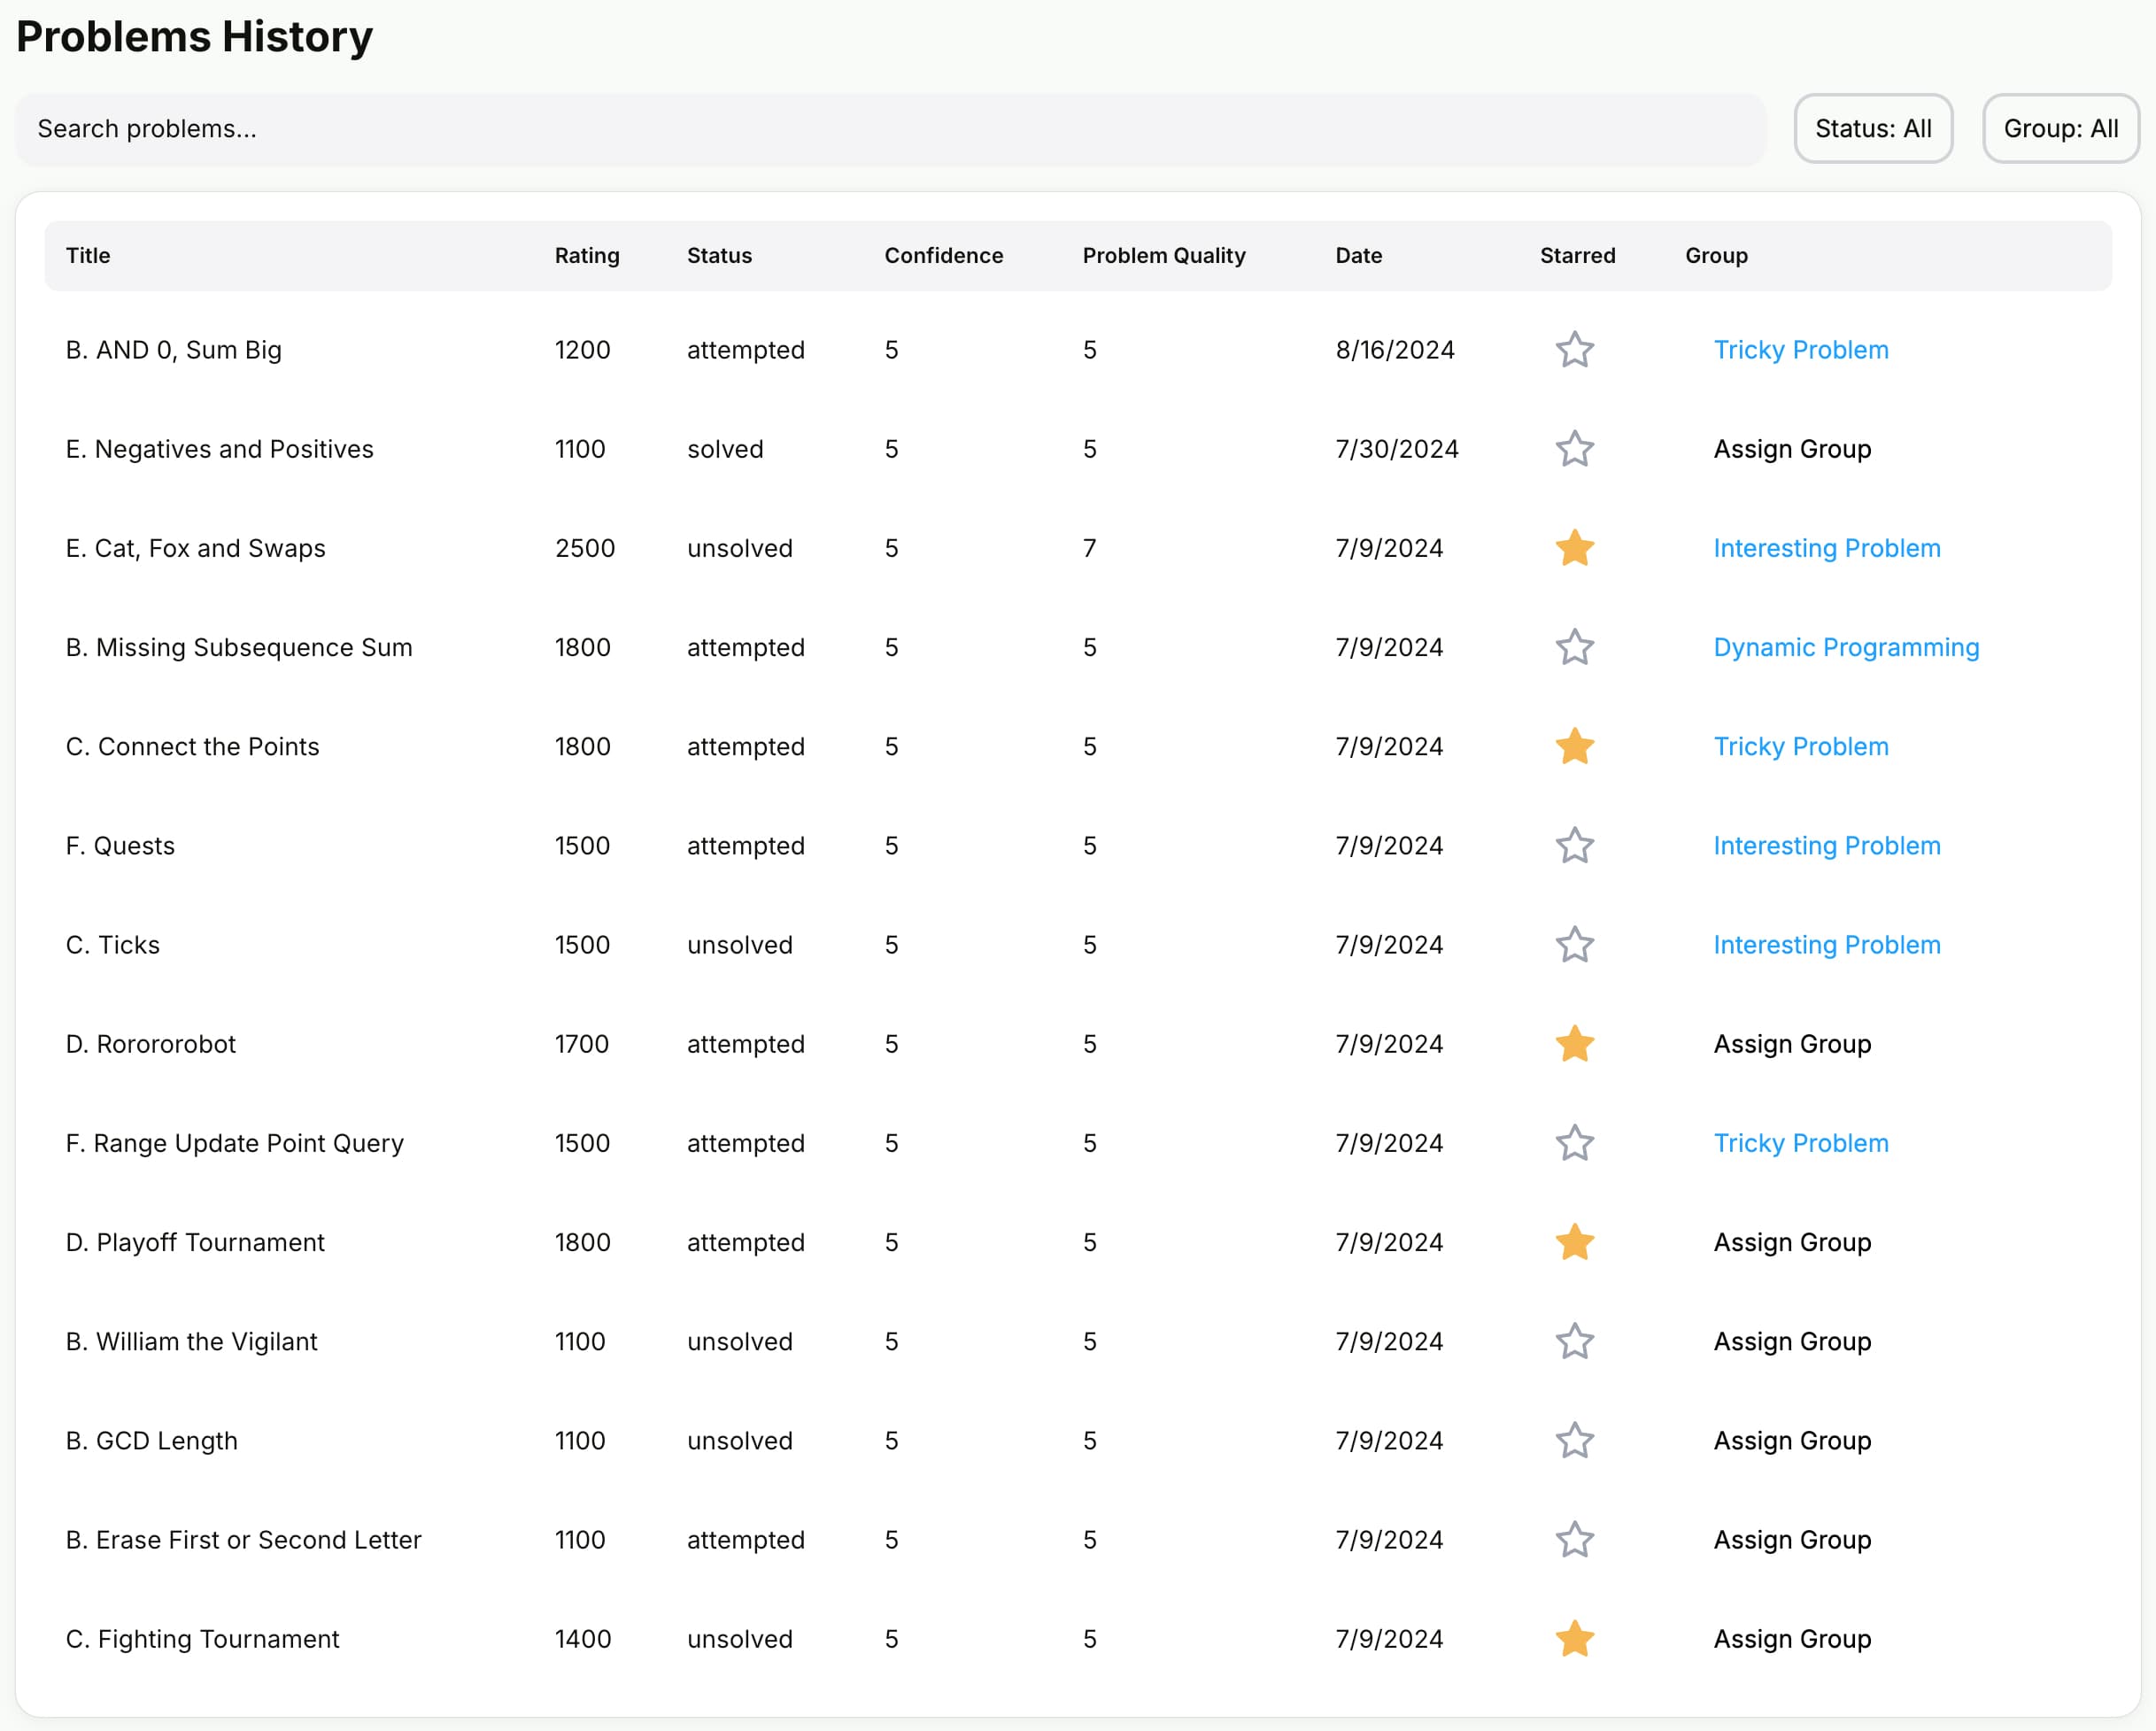The width and height of the screenshot is (2156, 1731).
Task: Toggle star for F. Quests
Action: click(1572, 846)
